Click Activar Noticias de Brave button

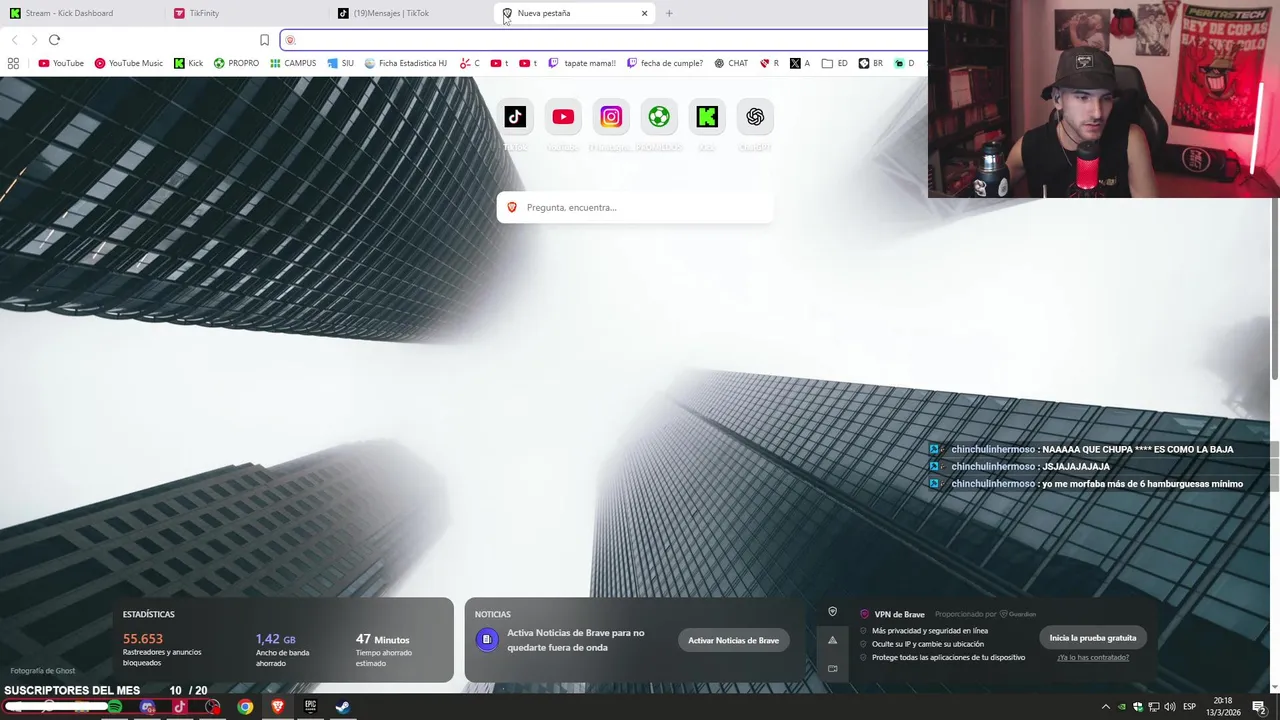pos(733,640)
